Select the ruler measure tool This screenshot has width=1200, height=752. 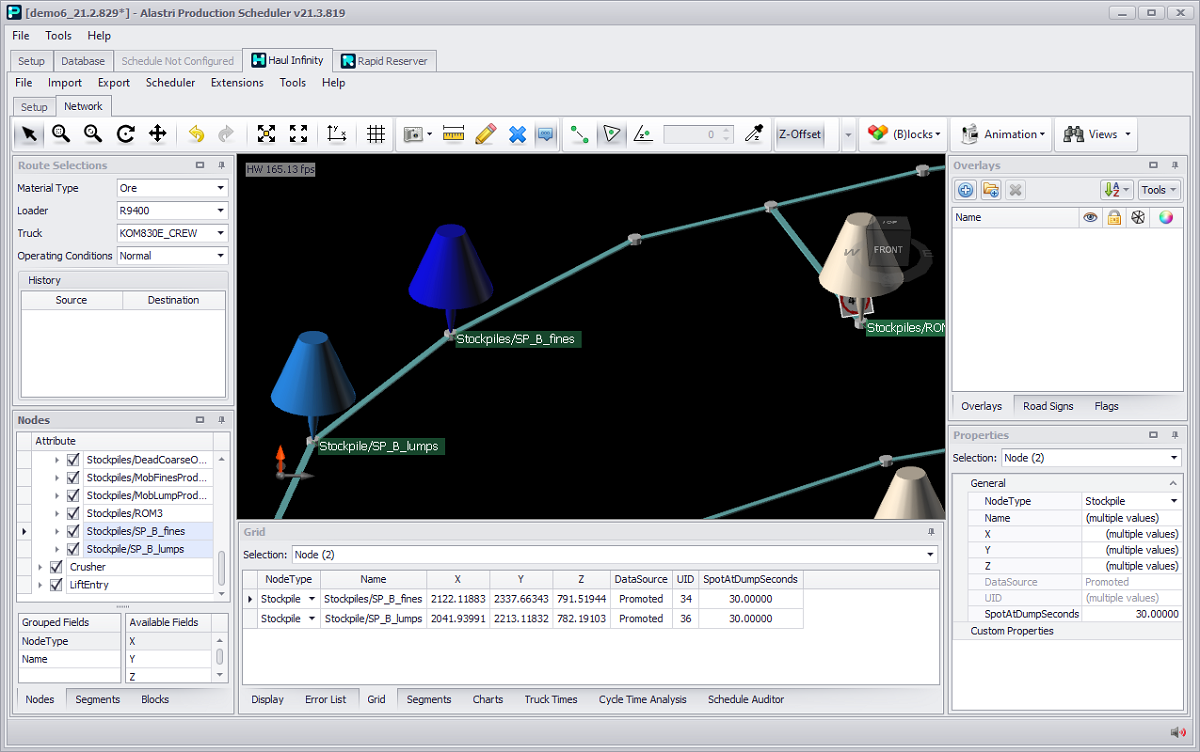(454, 134)
